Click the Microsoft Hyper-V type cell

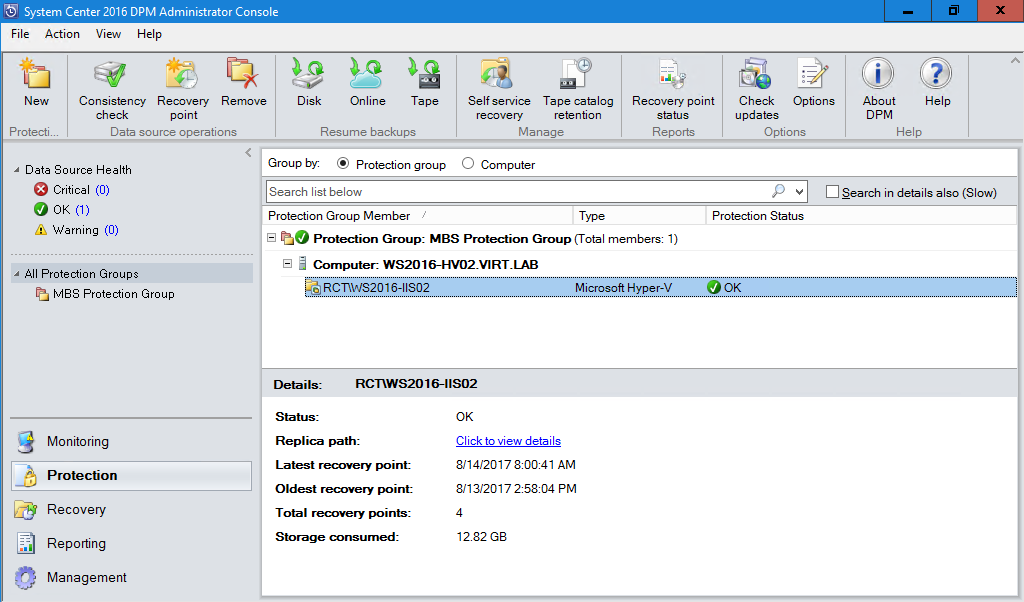[623, 287]
